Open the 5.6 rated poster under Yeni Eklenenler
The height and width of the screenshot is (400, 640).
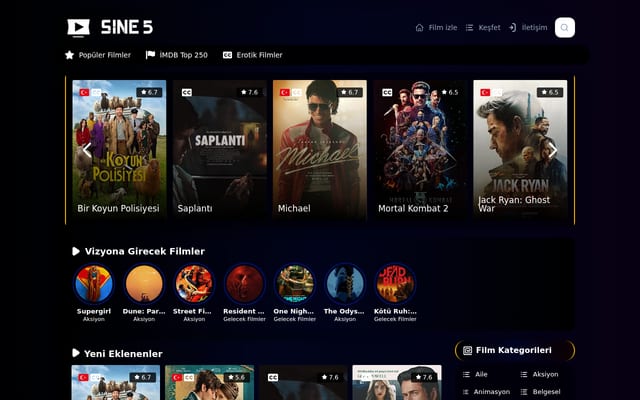[x=209, y=382]
